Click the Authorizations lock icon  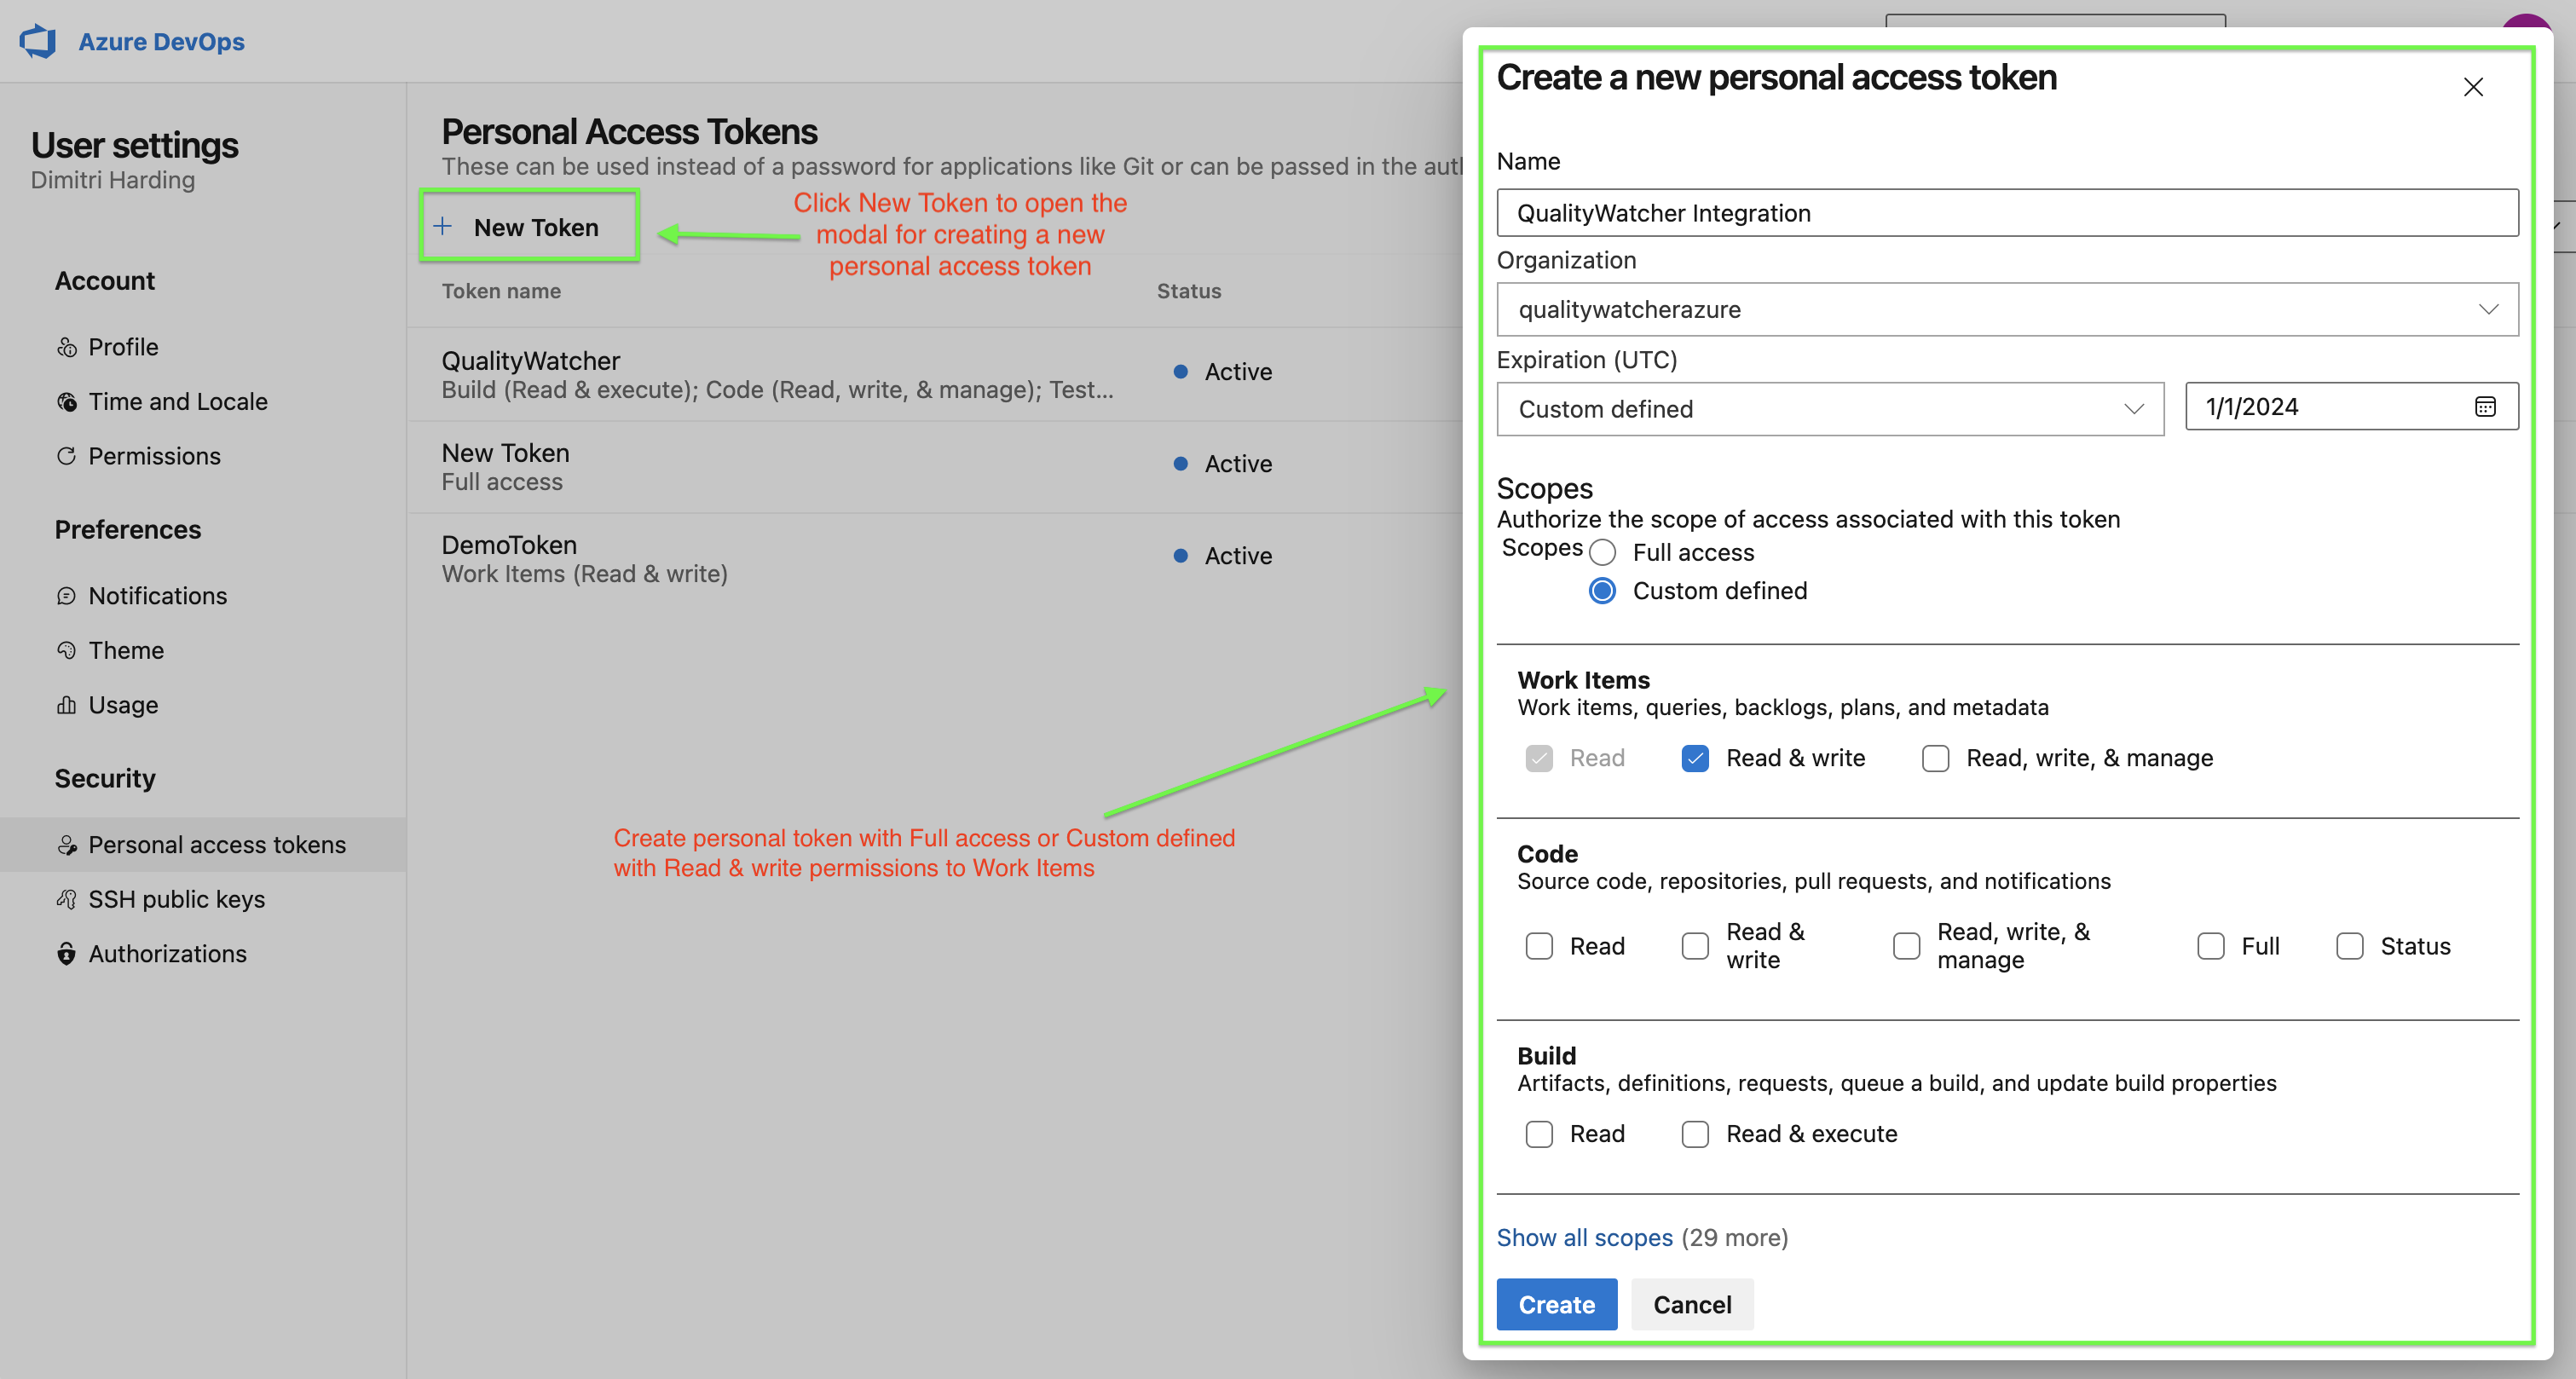click(x=67, y=954)
